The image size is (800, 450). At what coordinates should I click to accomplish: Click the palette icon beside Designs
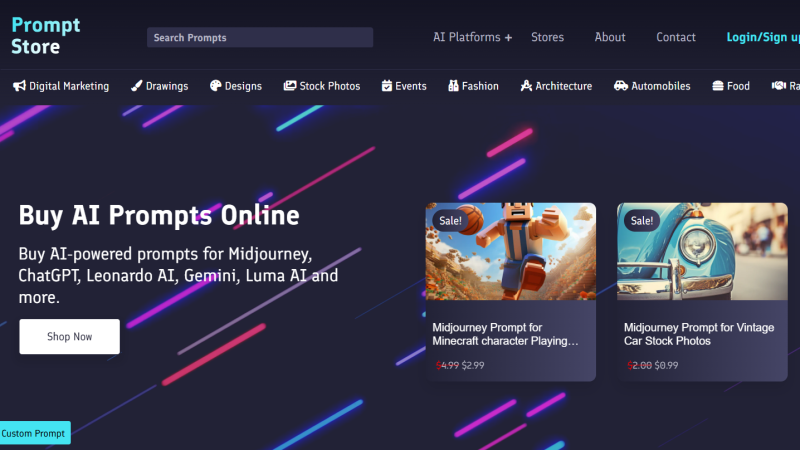[215, 86]
